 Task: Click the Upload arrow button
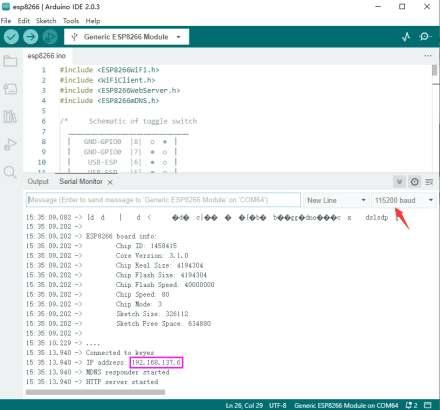point(31,37)
